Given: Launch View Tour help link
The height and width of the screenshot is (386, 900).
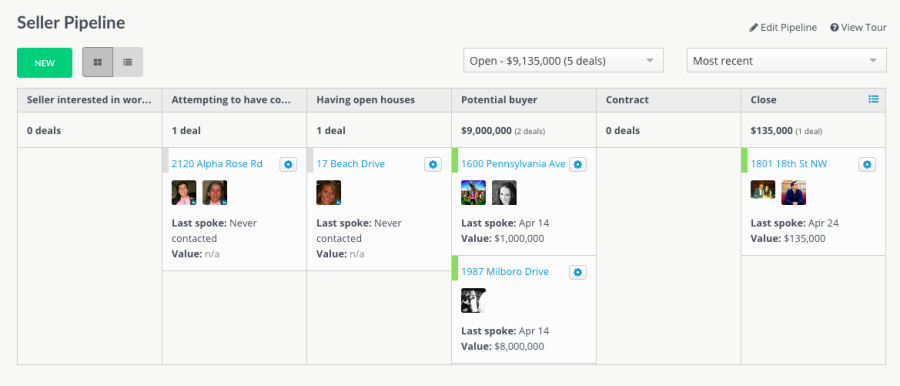Looking at the screenshot, I should click(x=858, y=28).
